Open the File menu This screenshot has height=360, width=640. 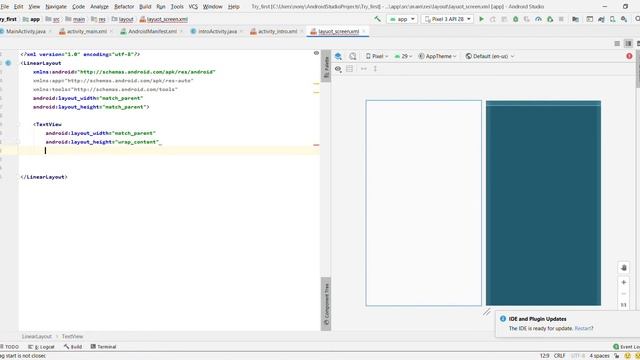point(4,7)
